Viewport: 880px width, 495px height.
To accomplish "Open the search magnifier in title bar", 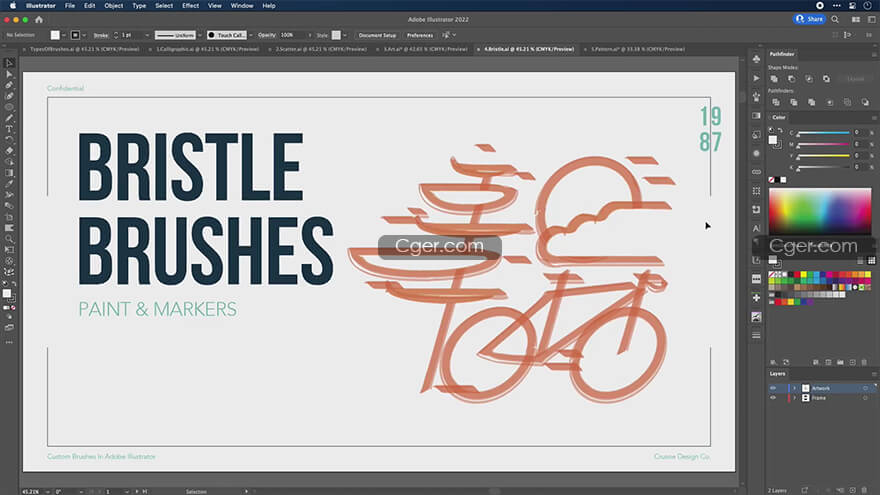I will (x=835, y=20).
